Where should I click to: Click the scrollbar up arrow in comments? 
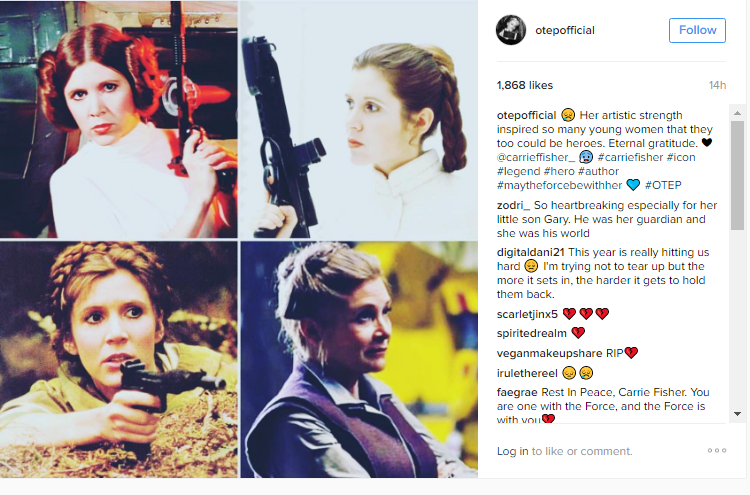737,113
